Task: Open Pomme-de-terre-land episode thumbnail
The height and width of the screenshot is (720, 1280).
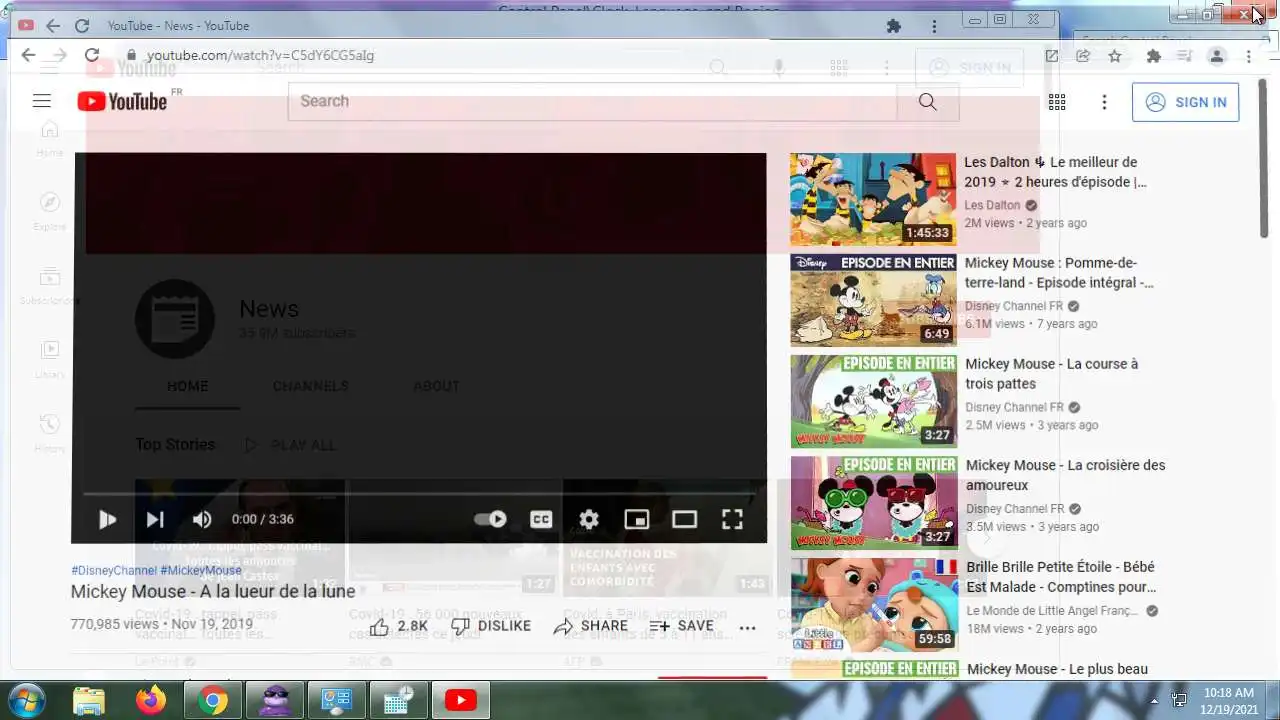Action: point(873,300)
